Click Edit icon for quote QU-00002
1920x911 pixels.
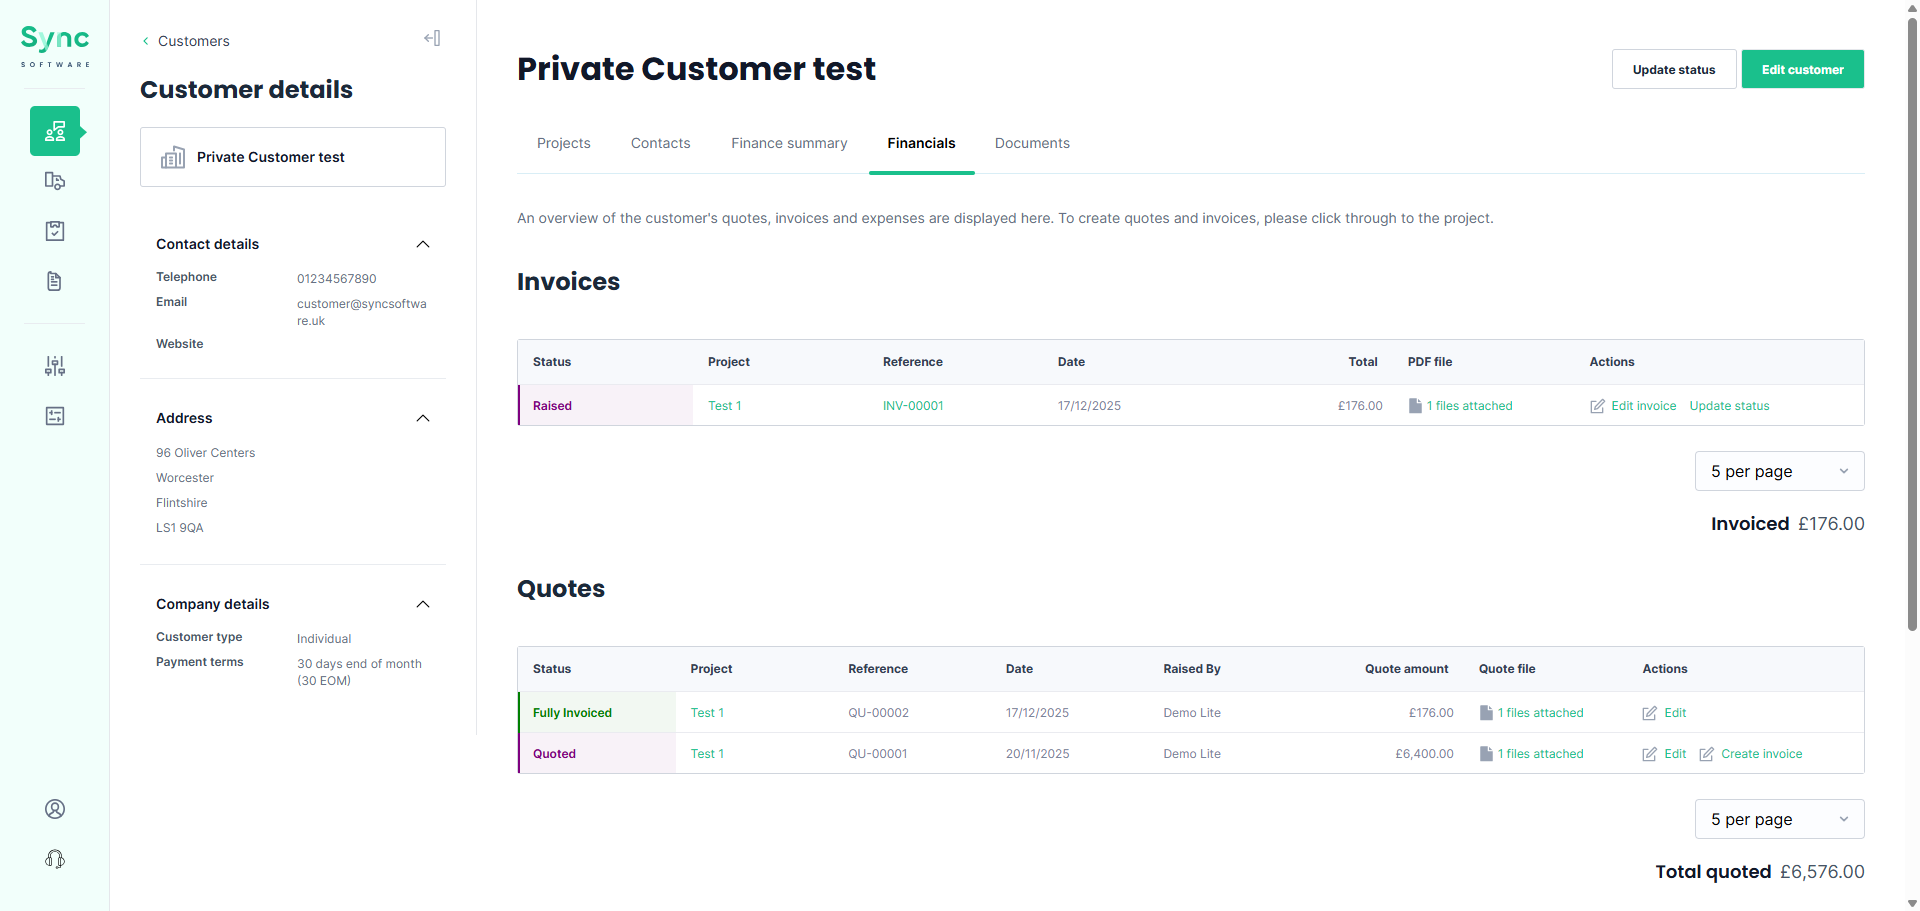[x=1650, y=713]
